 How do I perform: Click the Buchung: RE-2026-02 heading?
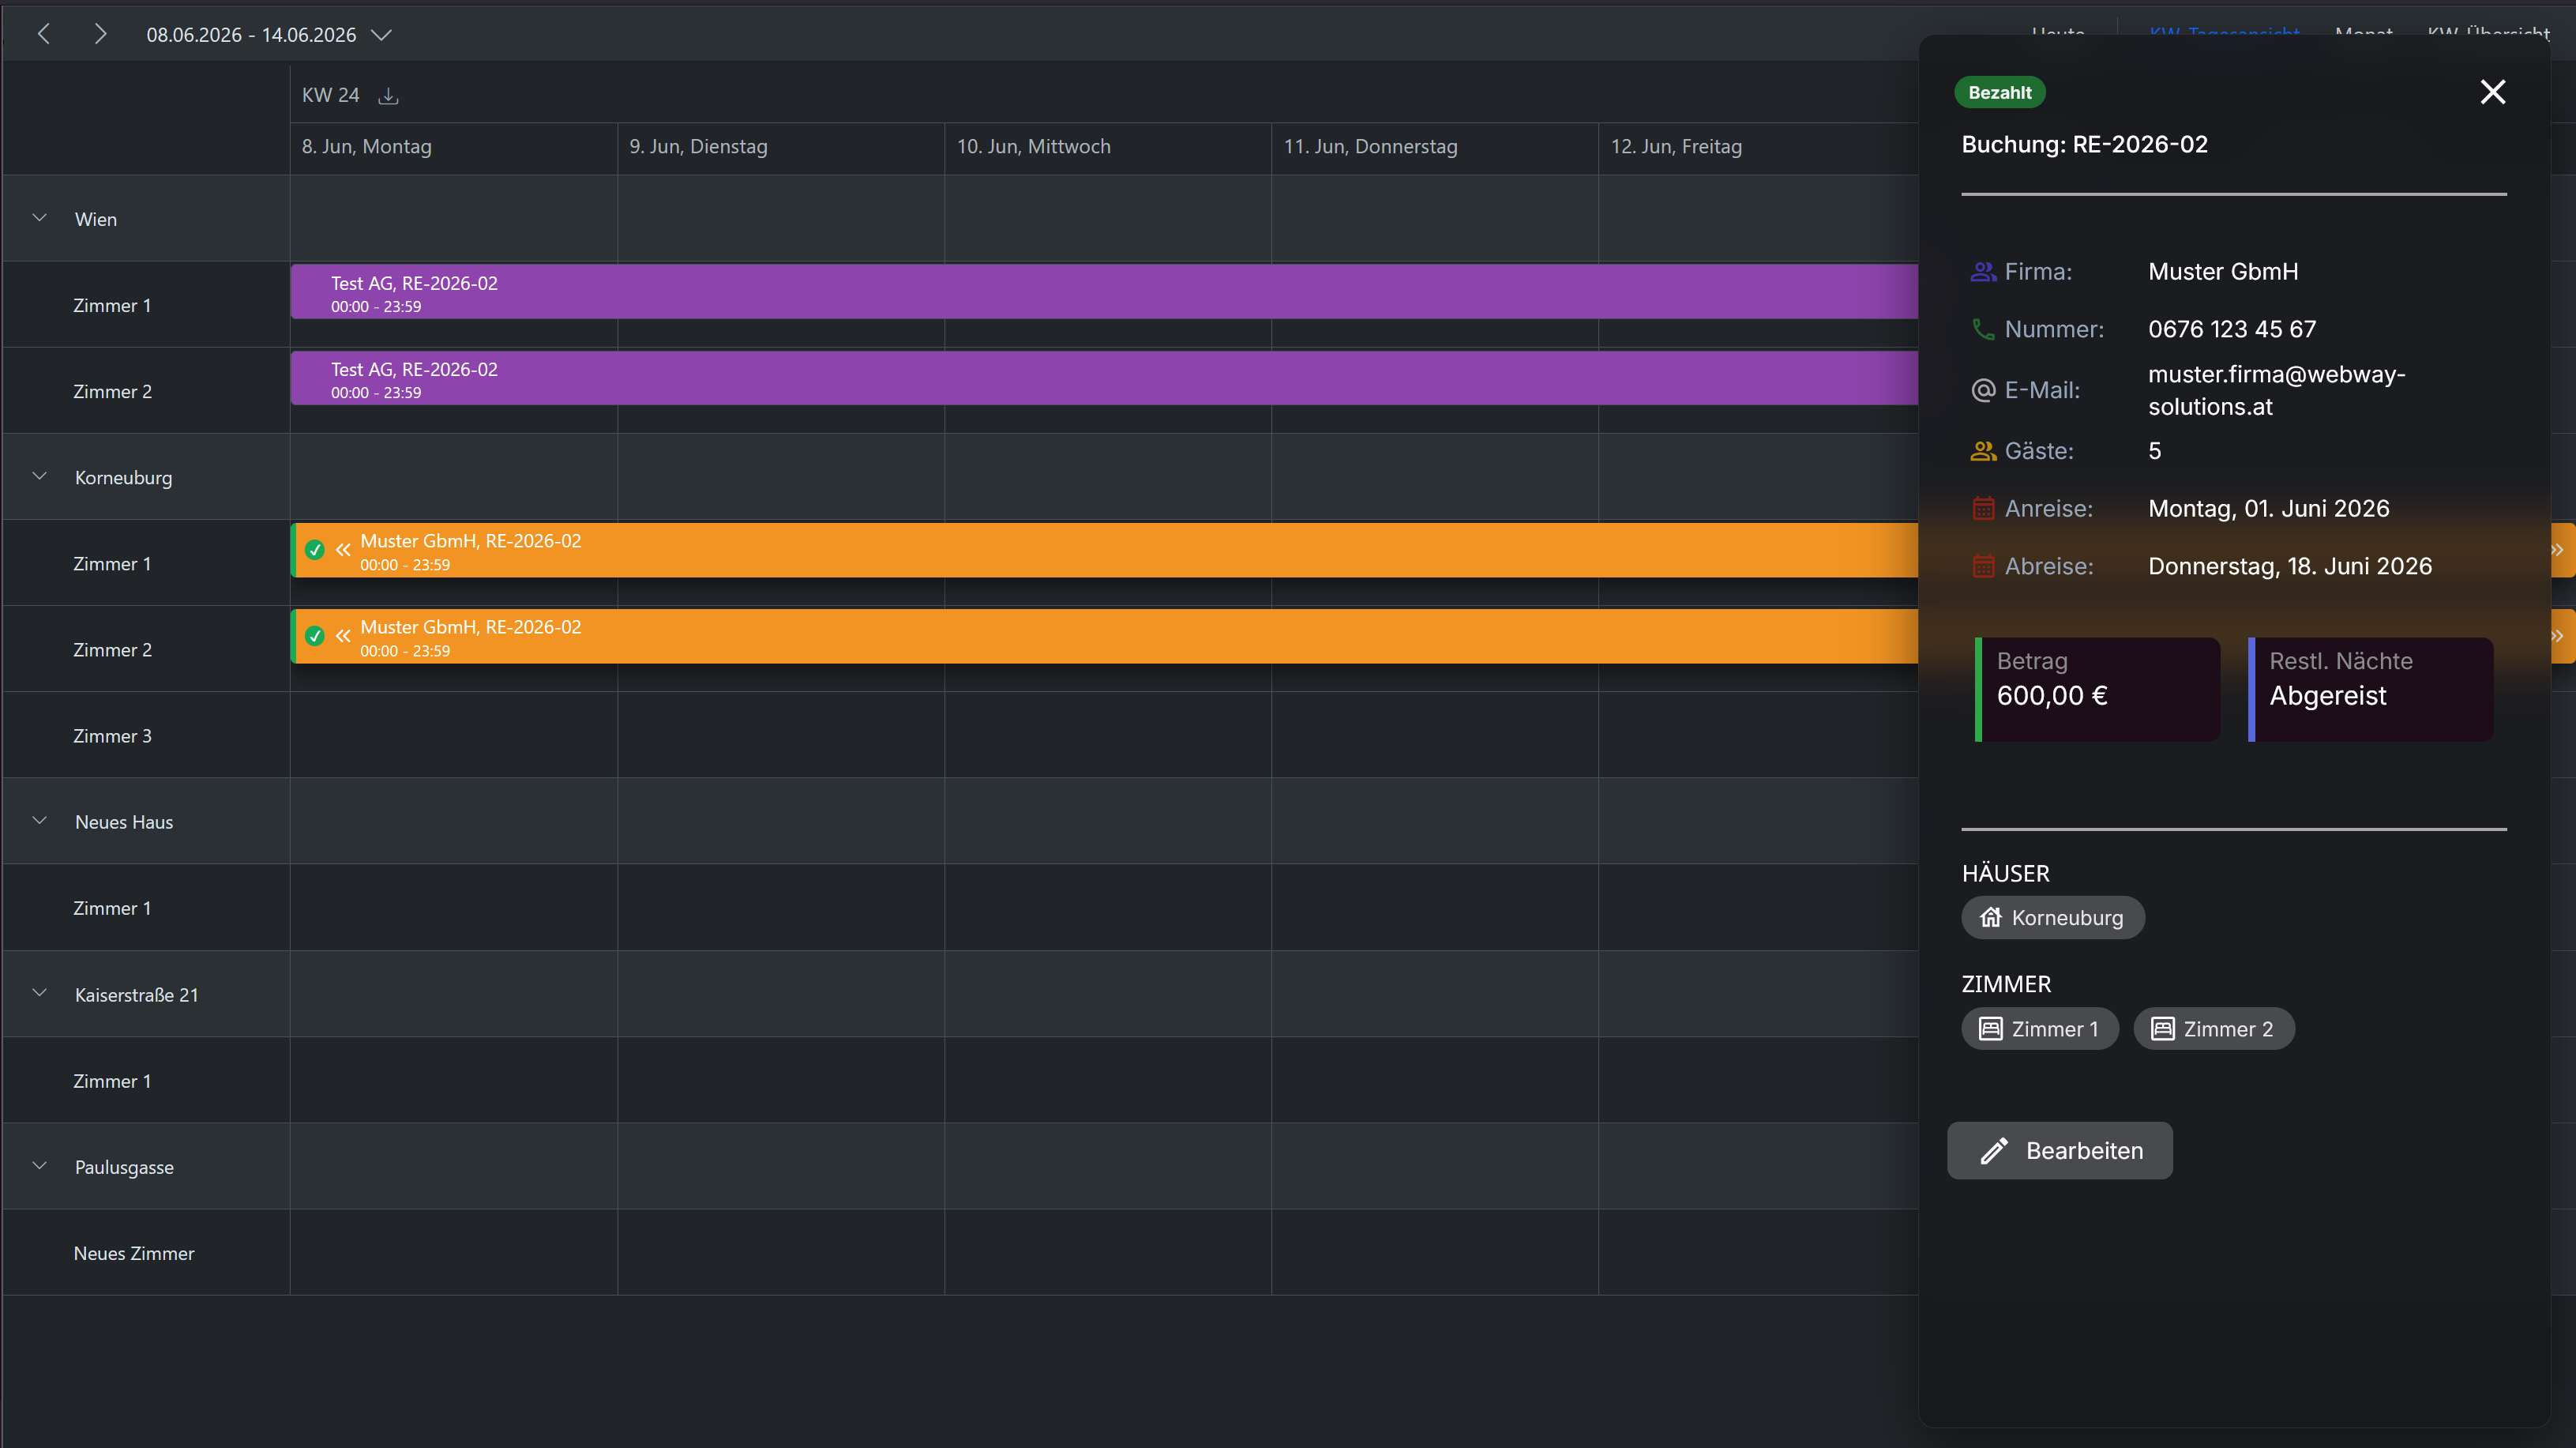2084,144
